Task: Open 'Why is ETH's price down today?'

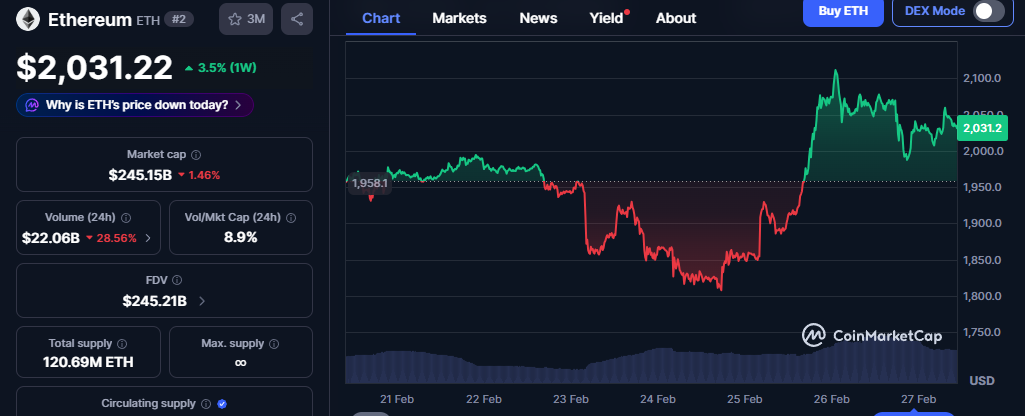Action: pyautogui.click(x=135, y=105)
